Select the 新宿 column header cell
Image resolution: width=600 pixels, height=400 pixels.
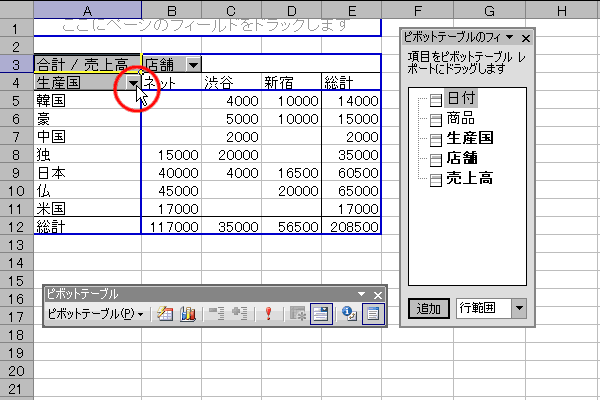pos(292,82)
